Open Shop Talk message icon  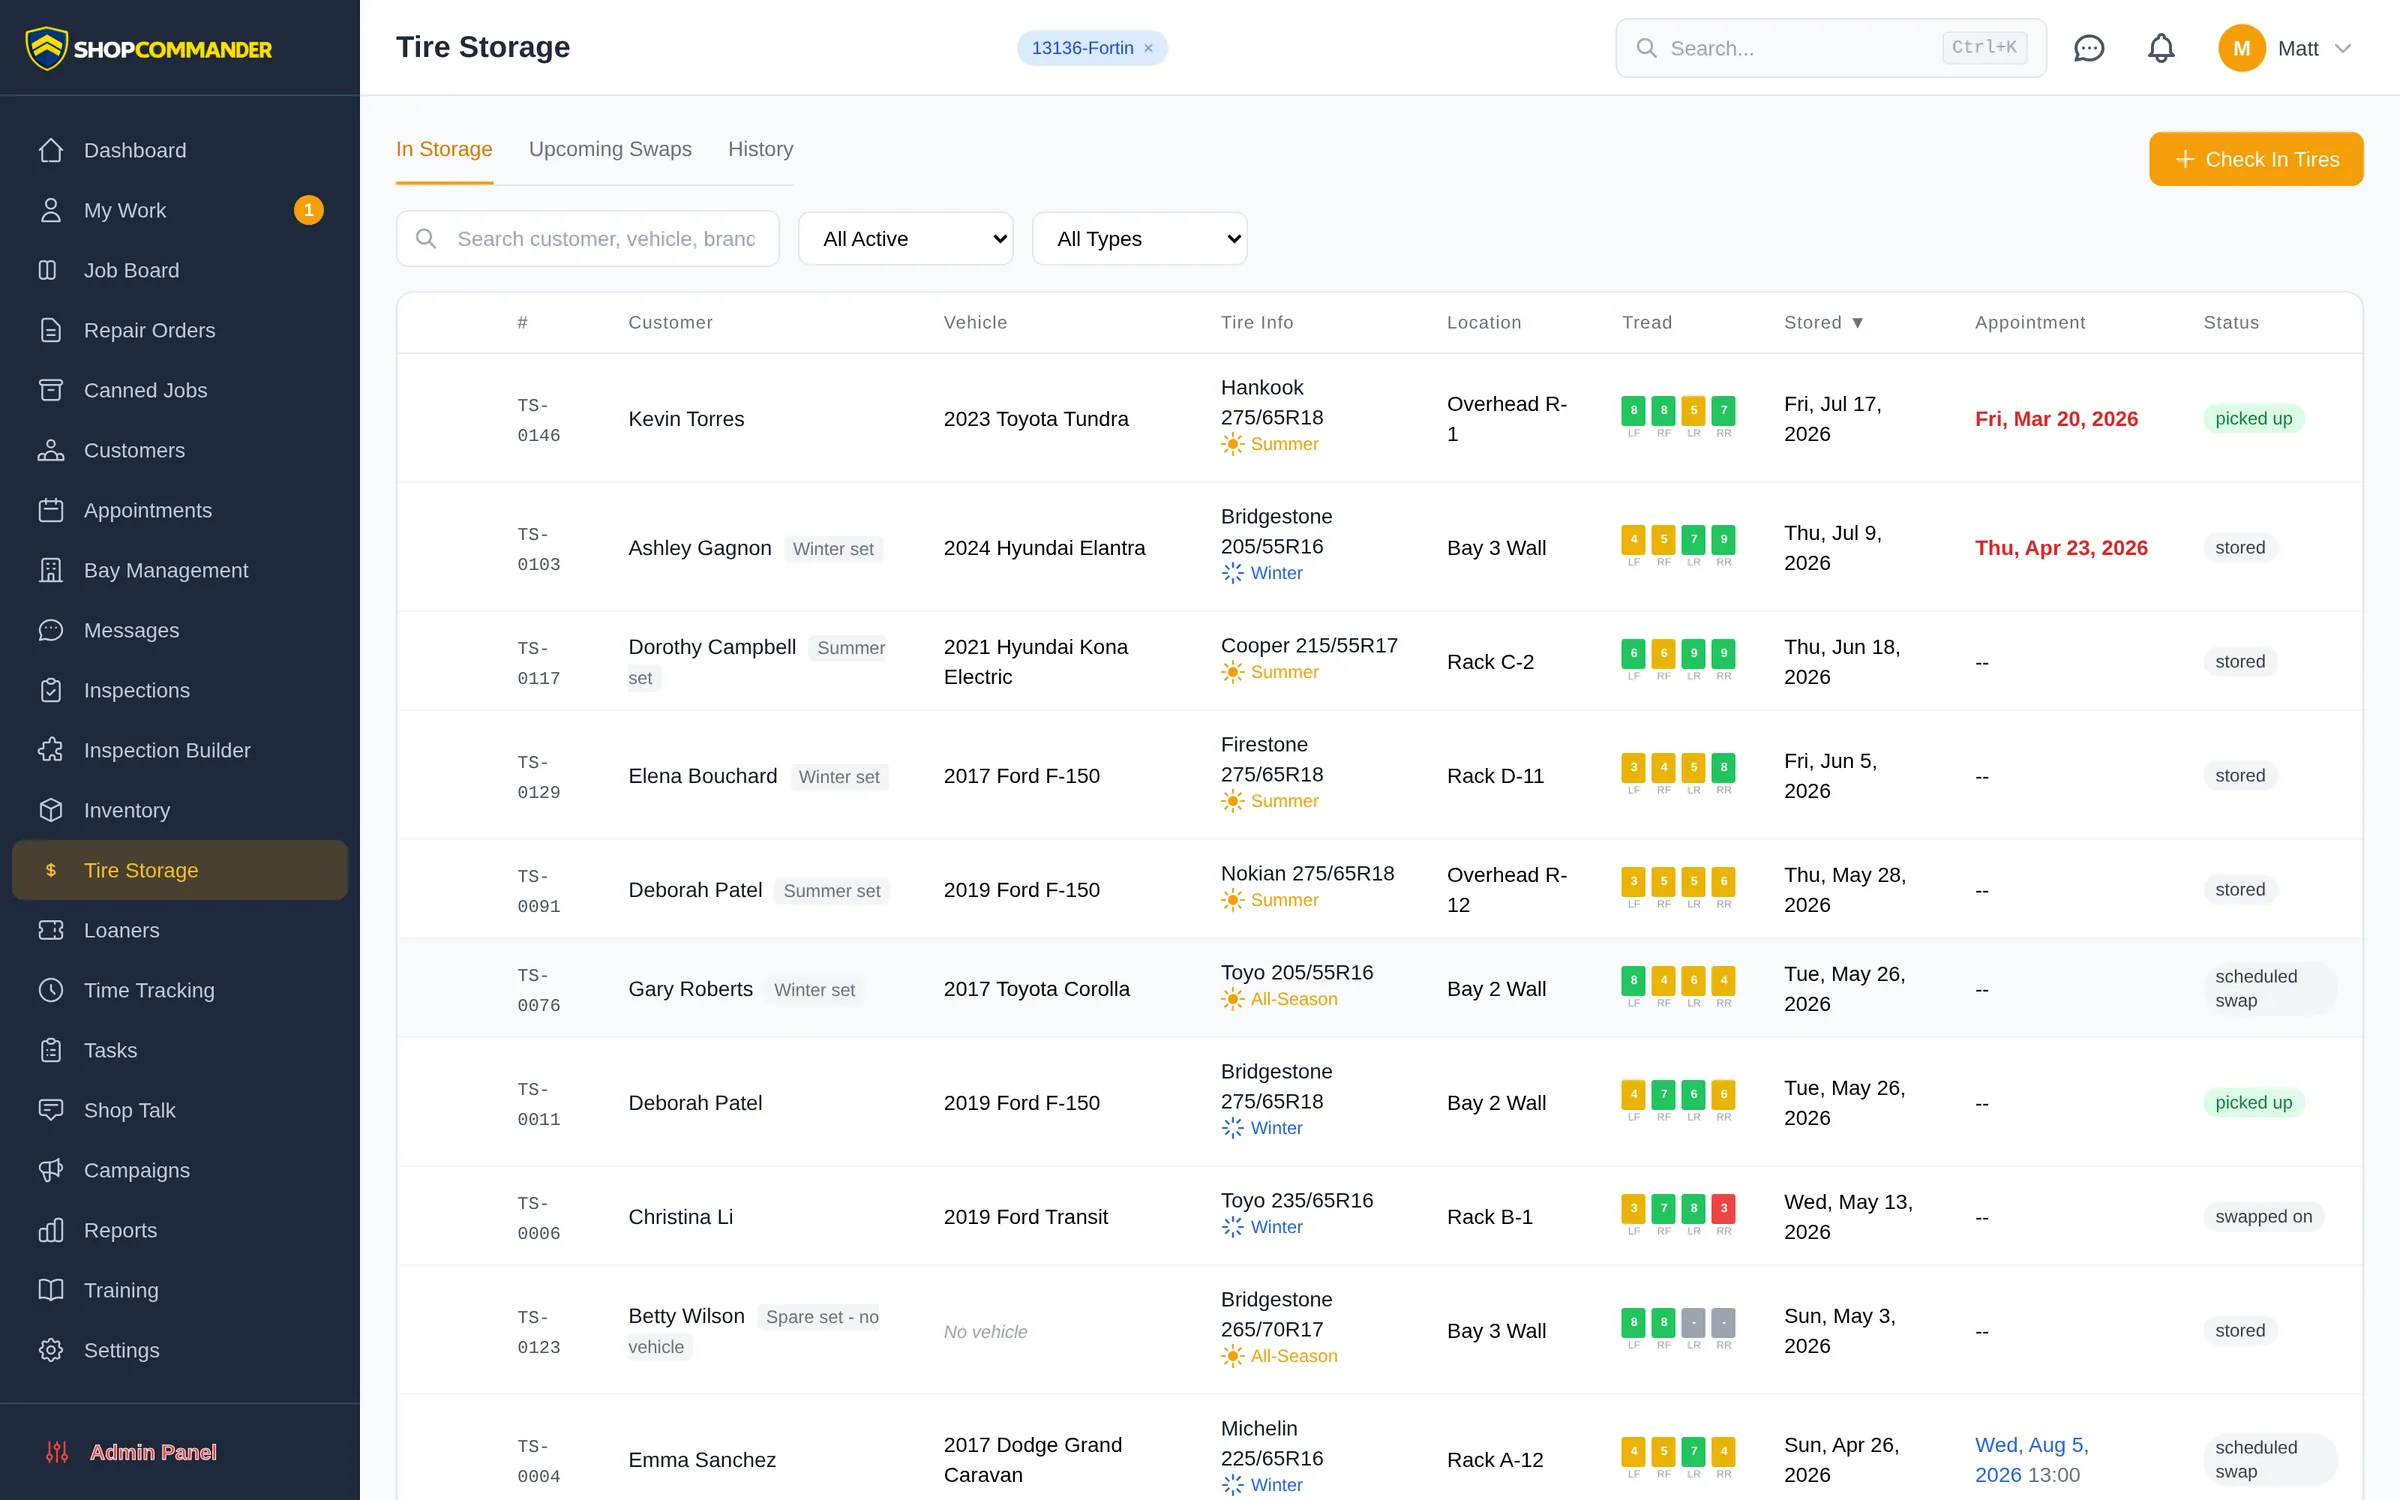pos(51,1110)
